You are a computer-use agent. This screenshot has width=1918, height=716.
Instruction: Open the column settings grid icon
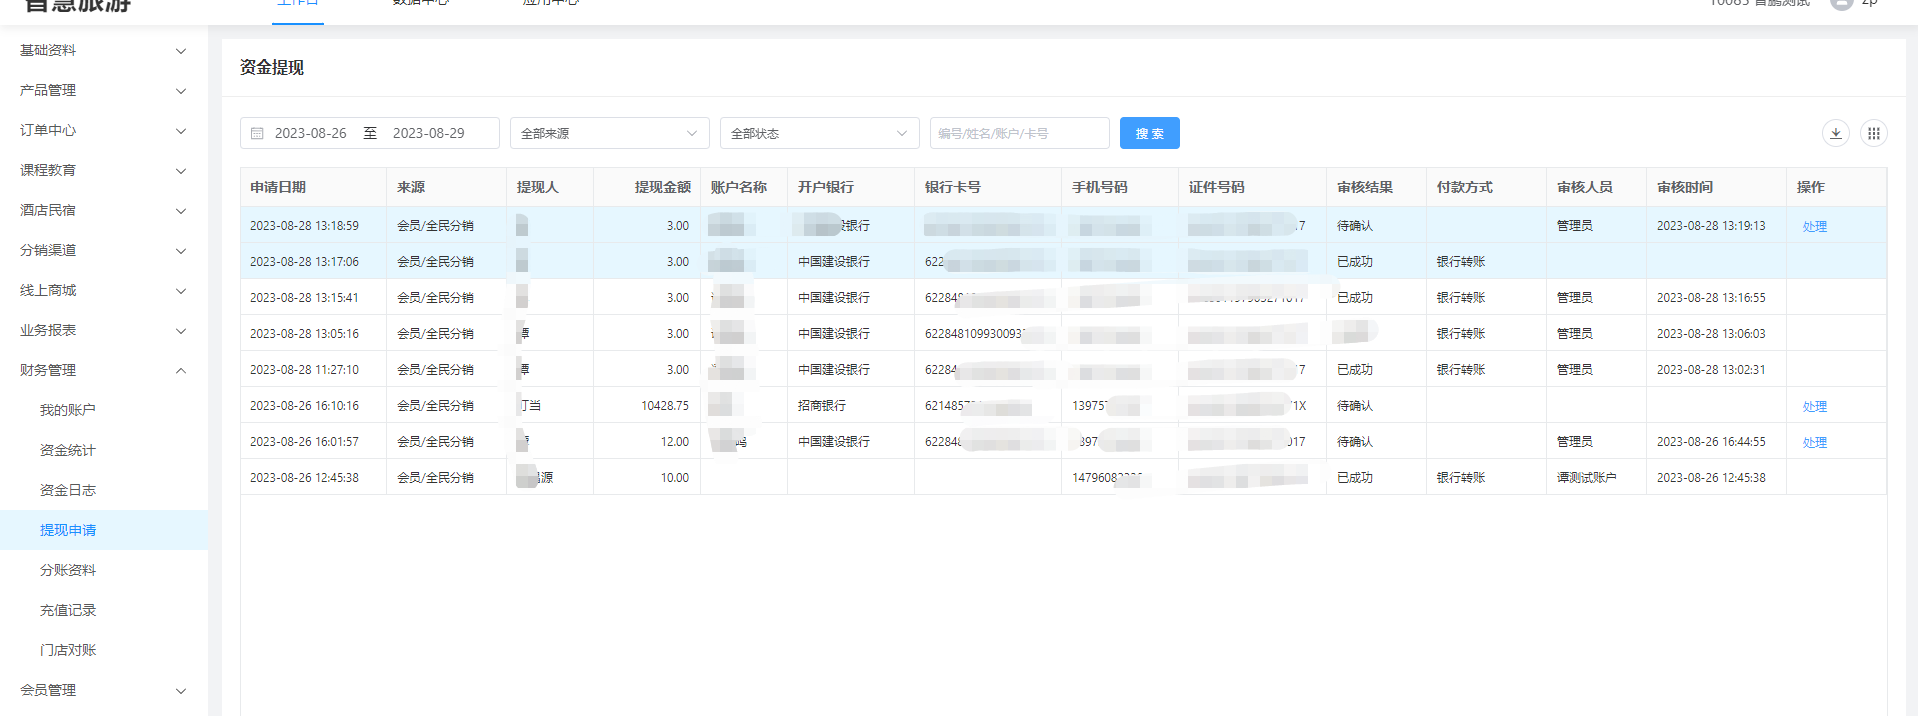(x=1873, y=133)
